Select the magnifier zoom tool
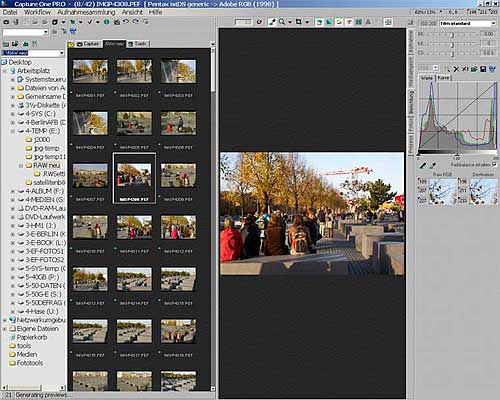The width and height of the screenshot is (500, 400). [x=282, y=22]
